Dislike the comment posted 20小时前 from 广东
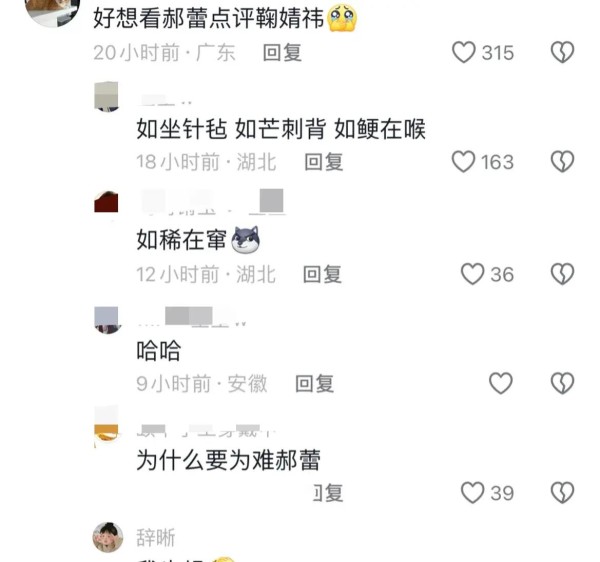Screen dimensions: 600x562 pyautogui.click(x=562, y=52)
